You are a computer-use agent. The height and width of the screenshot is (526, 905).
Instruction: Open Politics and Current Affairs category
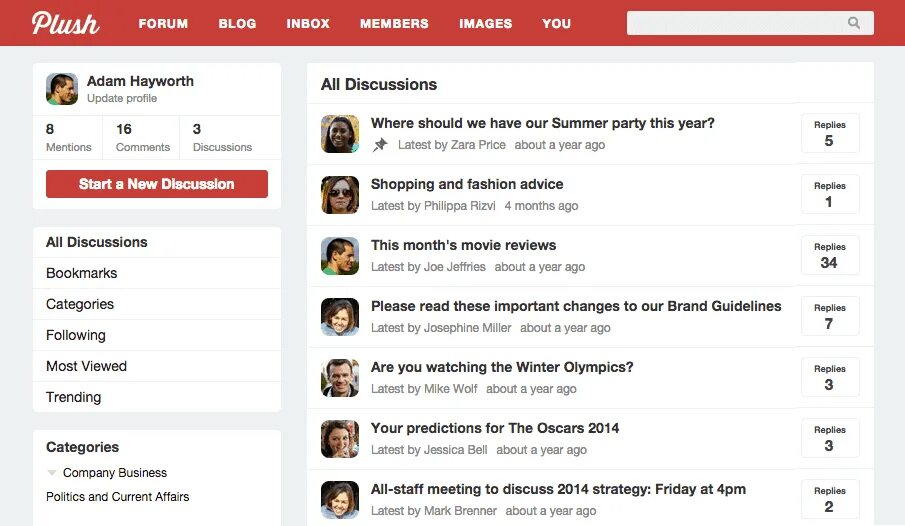pos(118,497)
